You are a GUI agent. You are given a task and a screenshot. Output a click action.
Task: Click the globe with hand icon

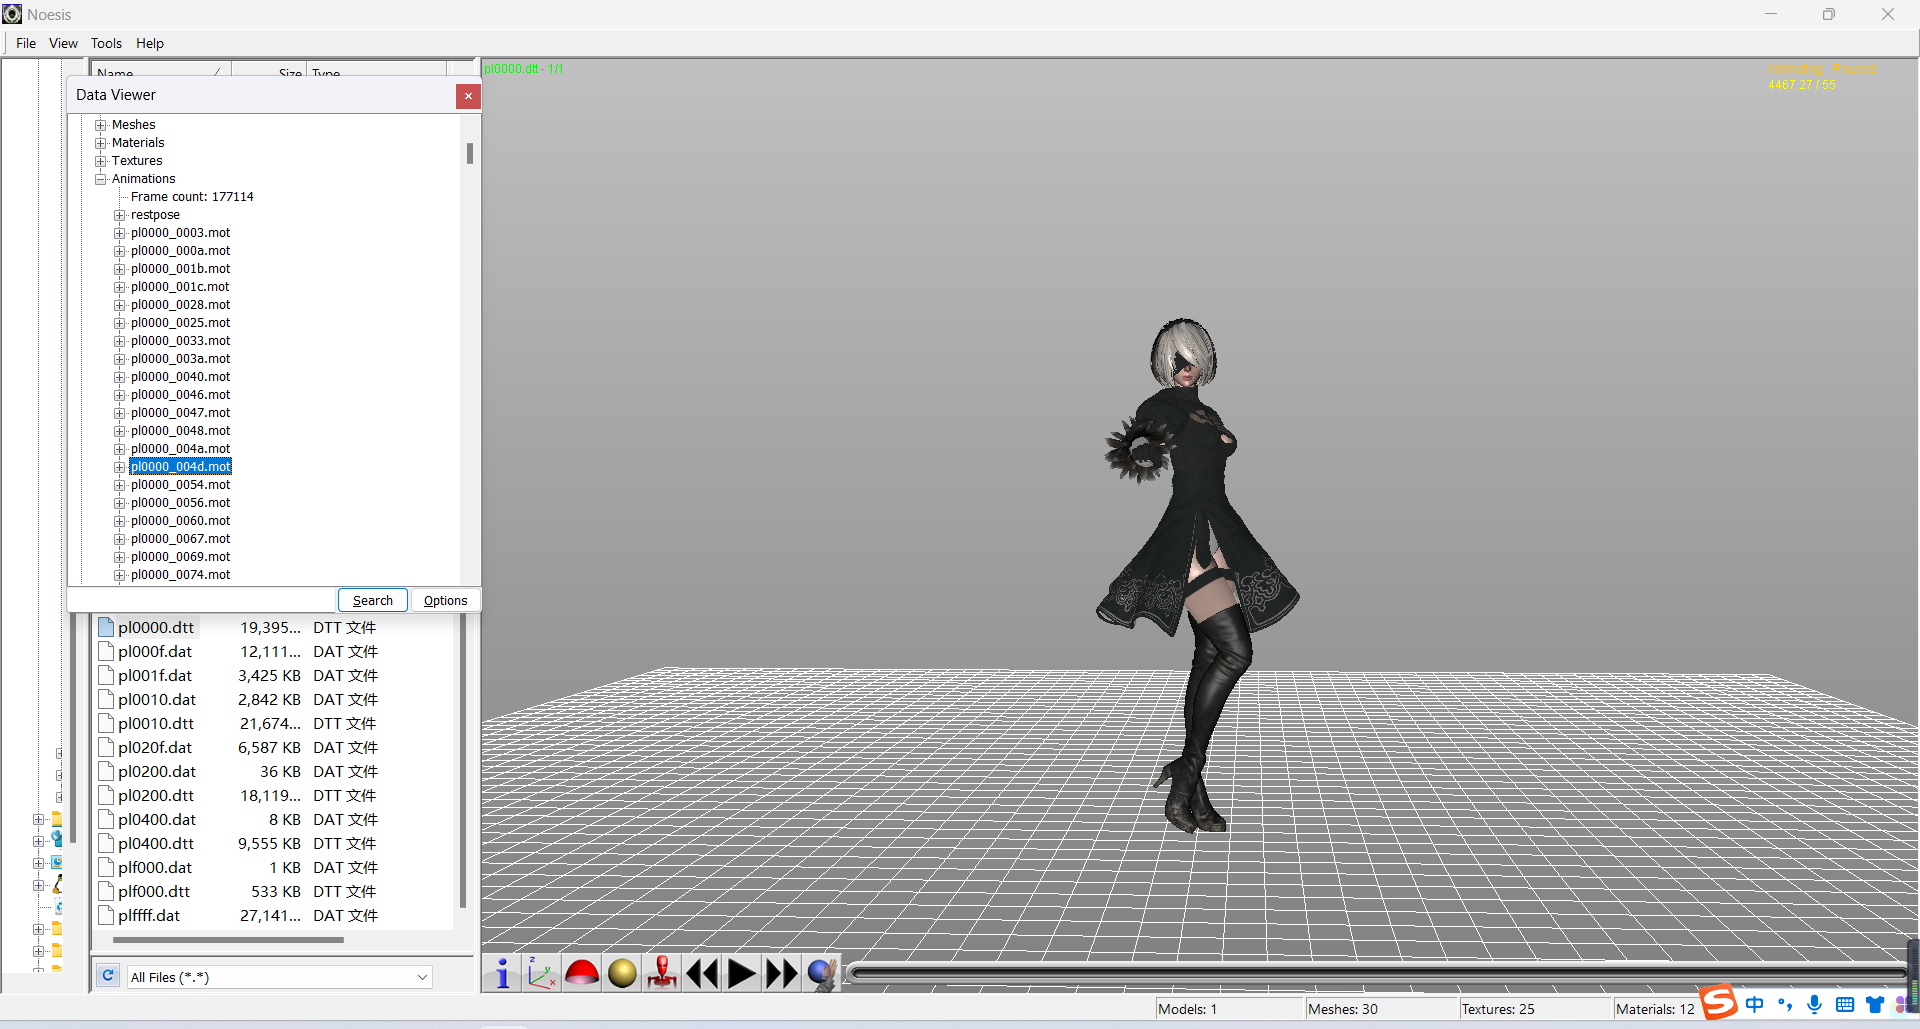[822, 973]
